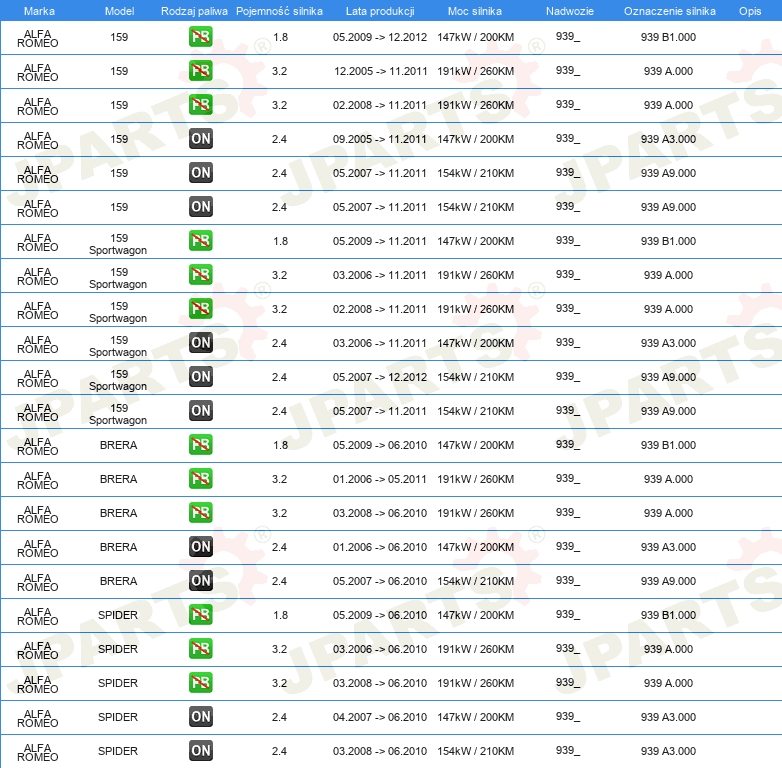The height and width of the screenshot is (768, 782).
Task: Select the date cell 04.2007 -> 06.2010
Action: pyautogui.click(x=380, y=717)
